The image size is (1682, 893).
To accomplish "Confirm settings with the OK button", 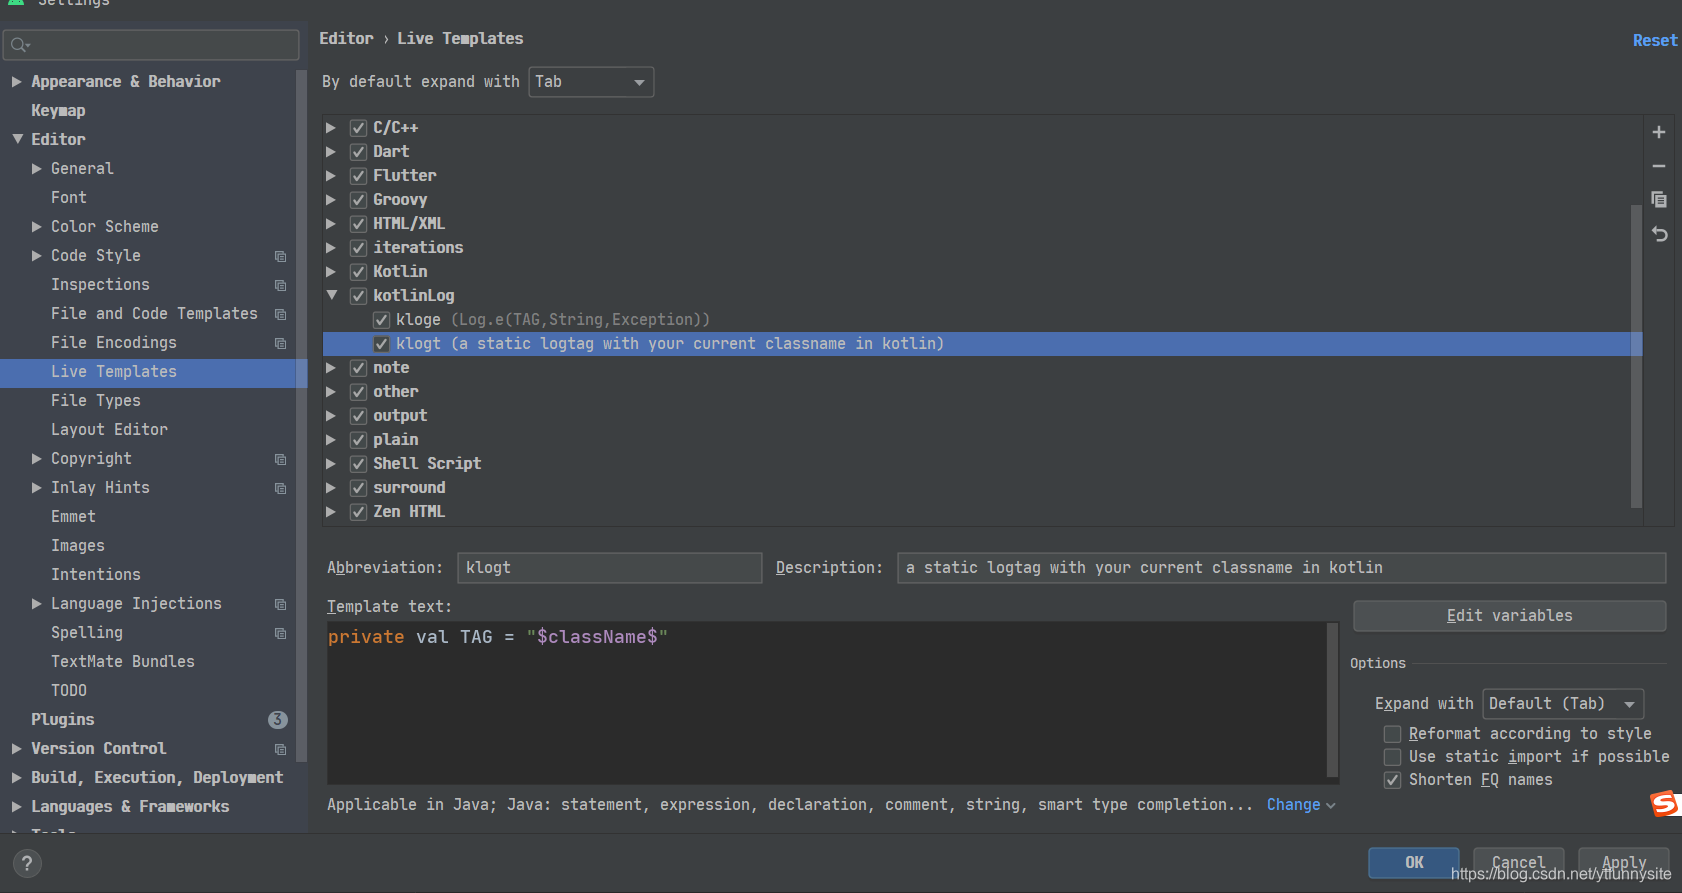I will (x=1414, y=863).
